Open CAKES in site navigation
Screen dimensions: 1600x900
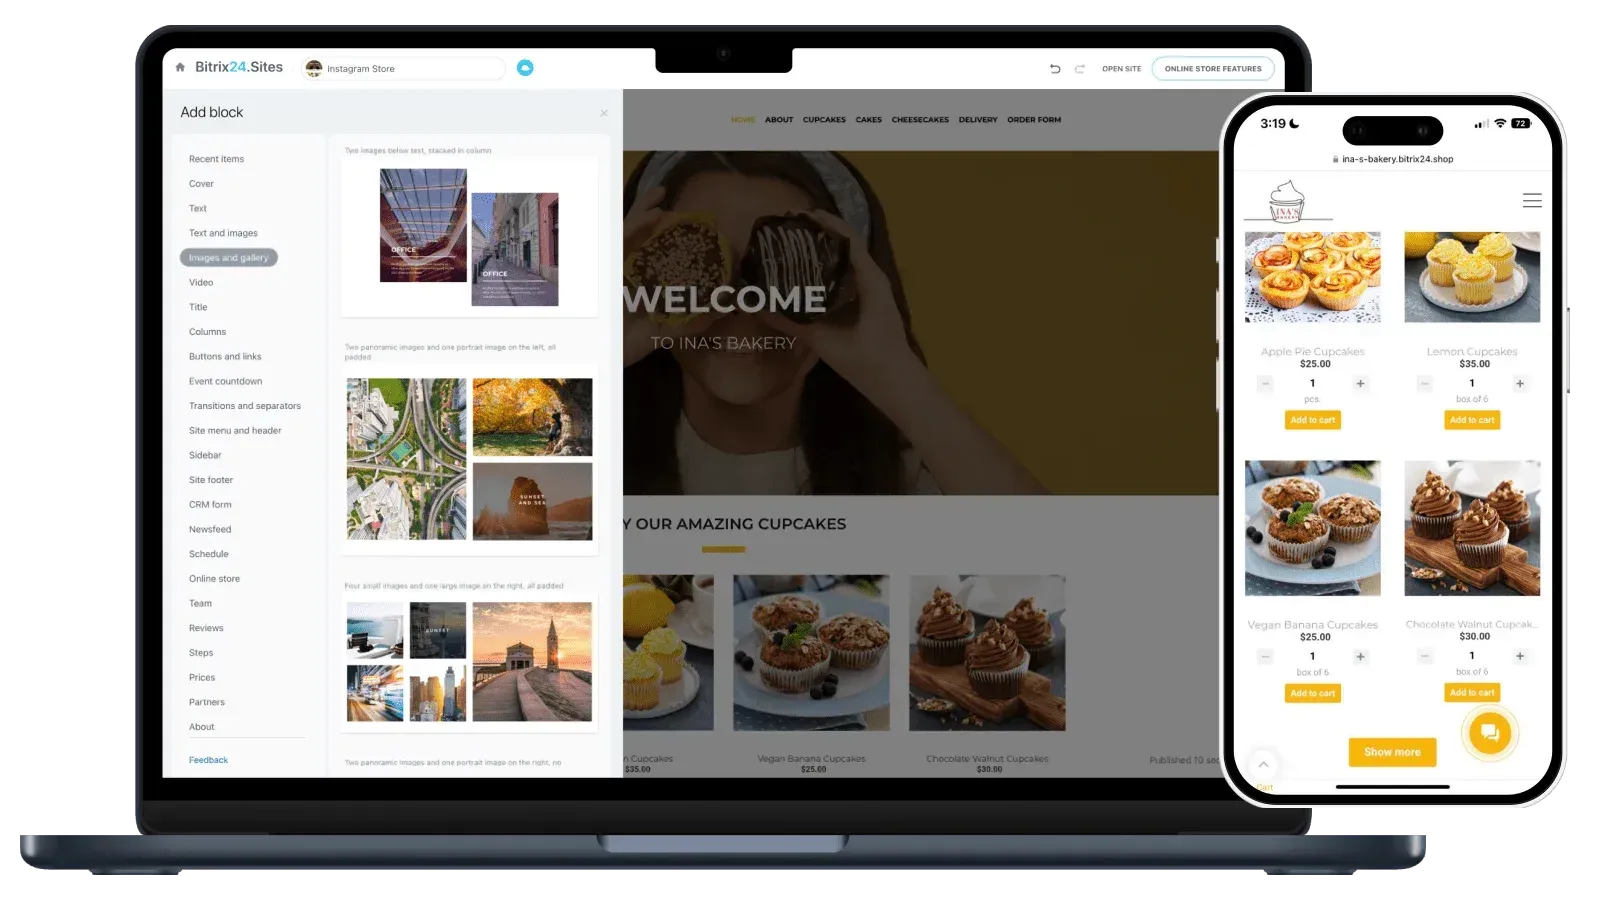point(869,120)
